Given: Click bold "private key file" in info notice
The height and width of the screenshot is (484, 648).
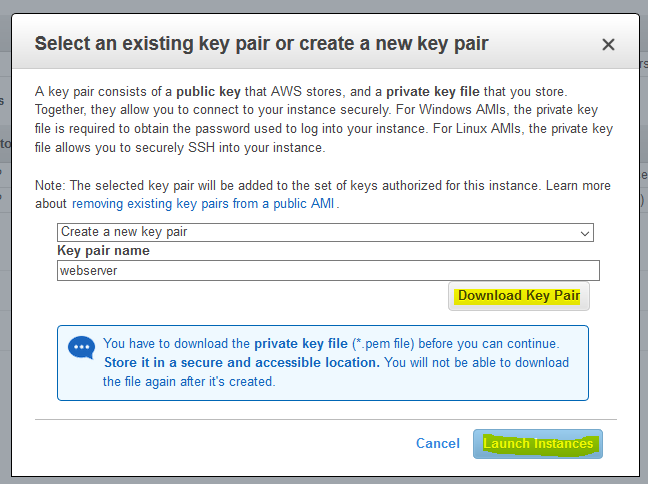Looking at the screenshot, I should click(301, 344).
